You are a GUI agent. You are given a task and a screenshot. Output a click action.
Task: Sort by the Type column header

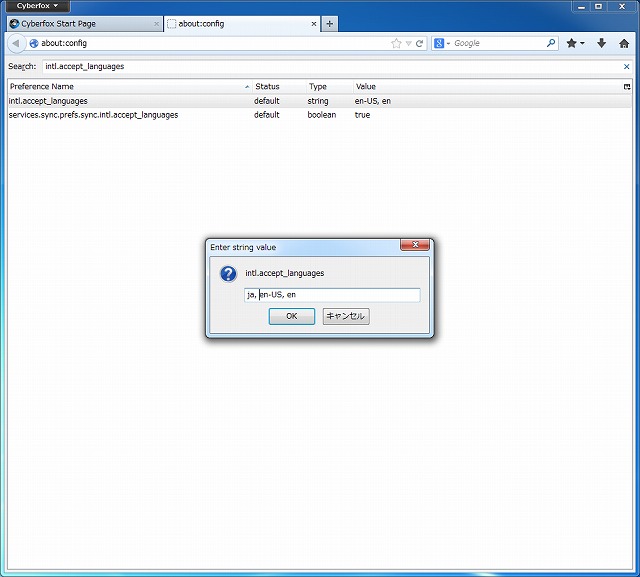click(x=329, y=87)
